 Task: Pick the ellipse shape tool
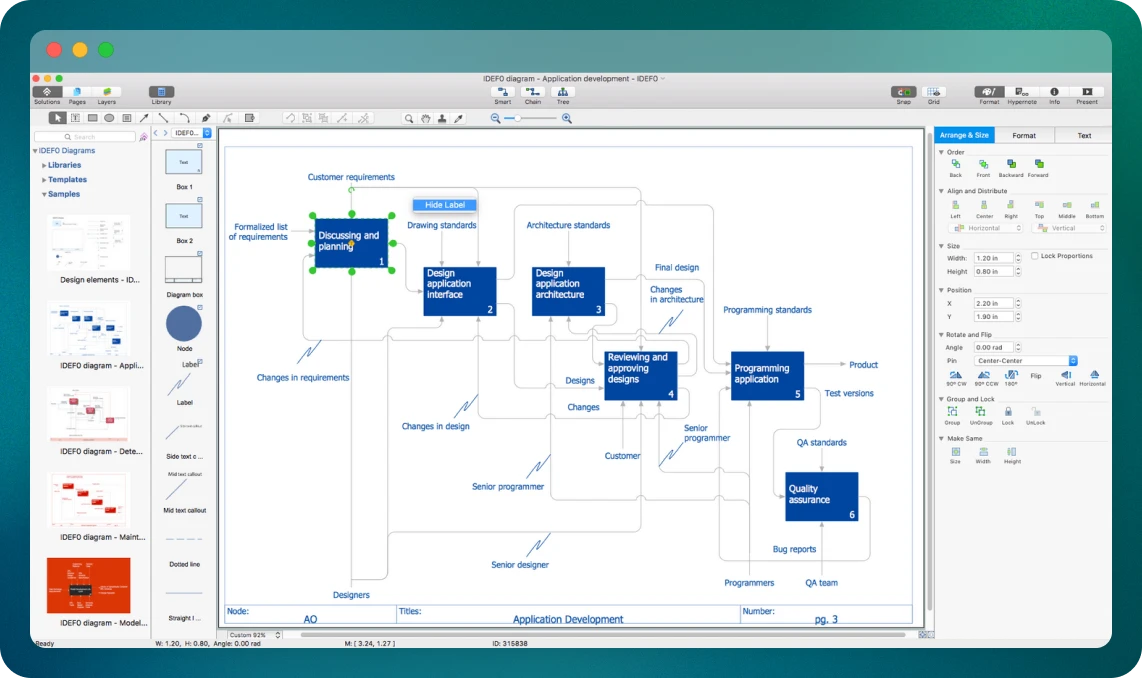109,118
